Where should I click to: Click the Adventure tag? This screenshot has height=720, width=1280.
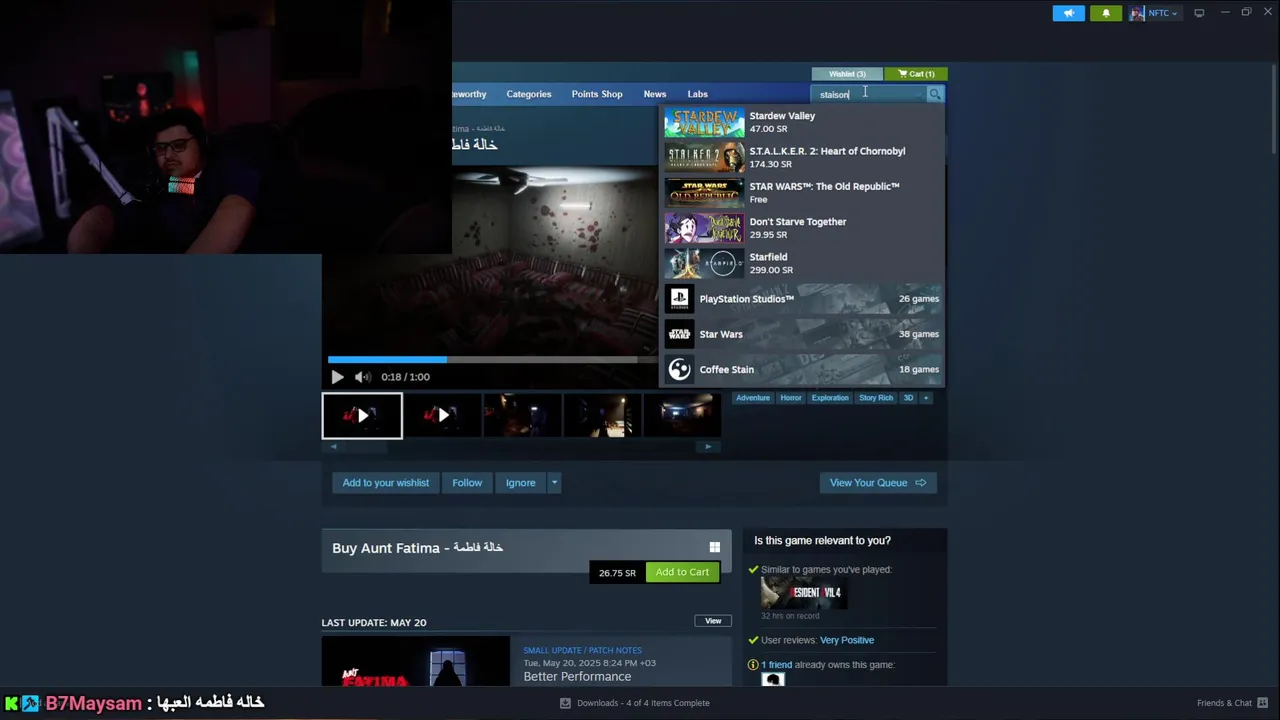[x=753, y=398]
